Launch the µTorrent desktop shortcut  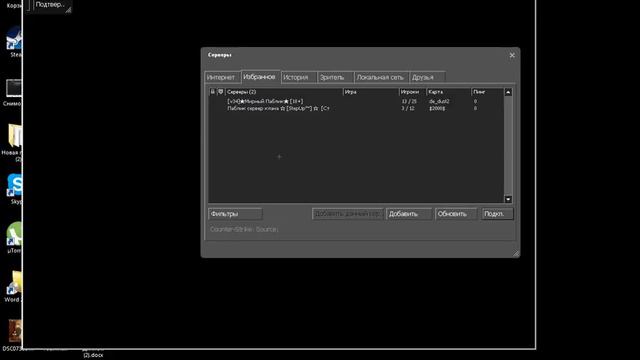click(15, 238)
